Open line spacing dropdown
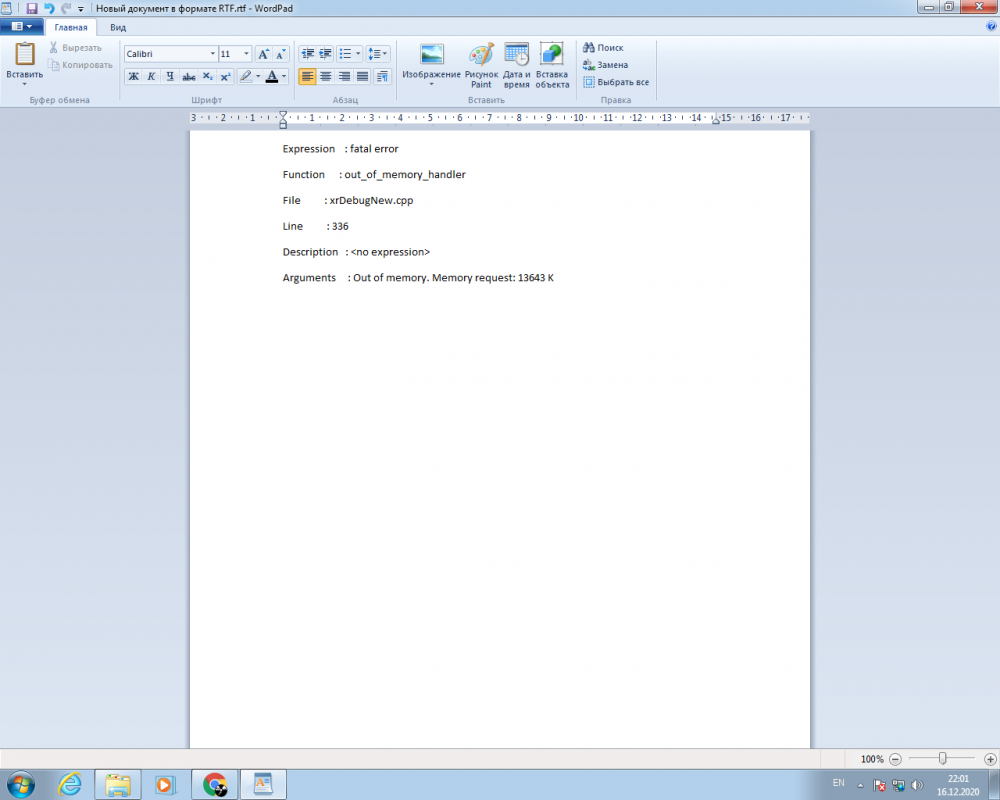Viewport: 1000px width, 800px height. [378, 54]
